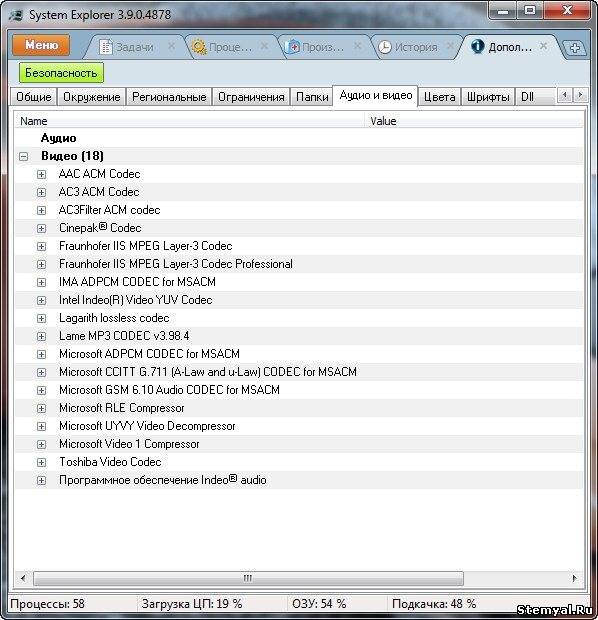Switch to the Произ... tab

click(x=323, y=47)
